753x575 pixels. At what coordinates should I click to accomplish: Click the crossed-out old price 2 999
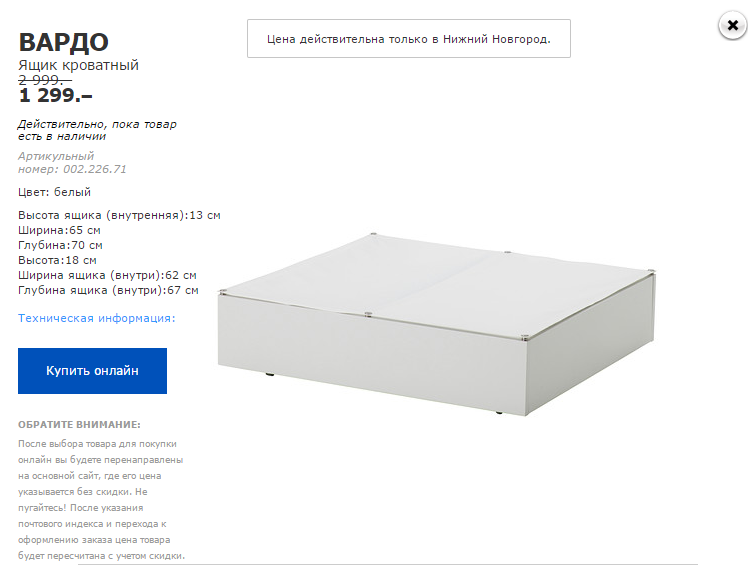(44, 80)
